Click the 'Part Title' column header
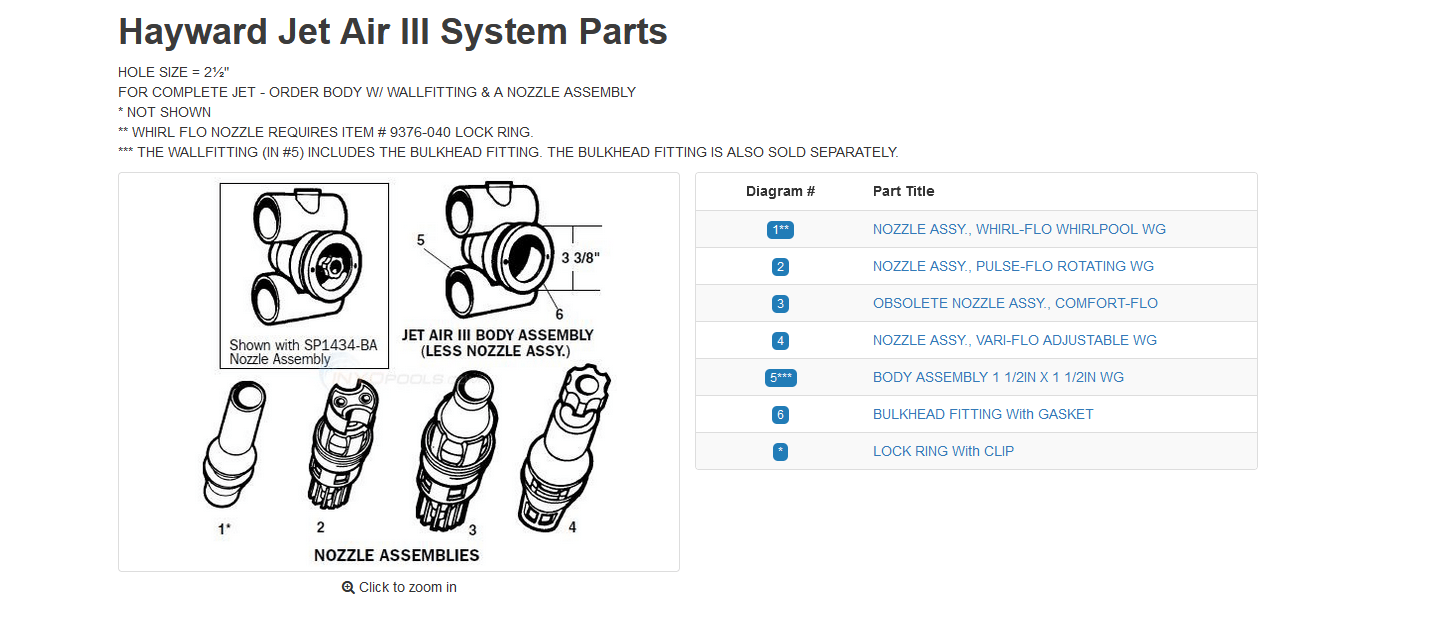 coord(904,191)
